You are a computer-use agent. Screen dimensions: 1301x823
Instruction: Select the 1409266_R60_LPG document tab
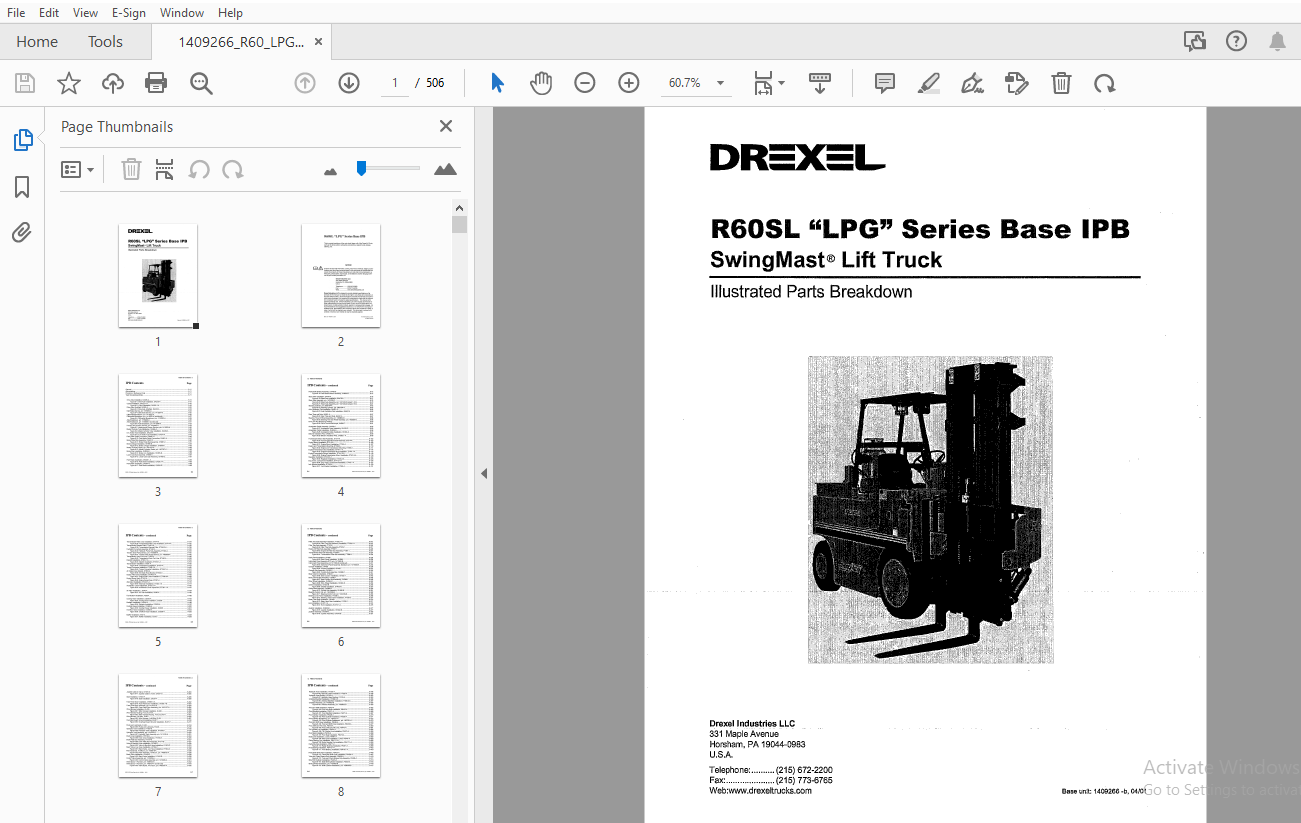coord(240,42)
